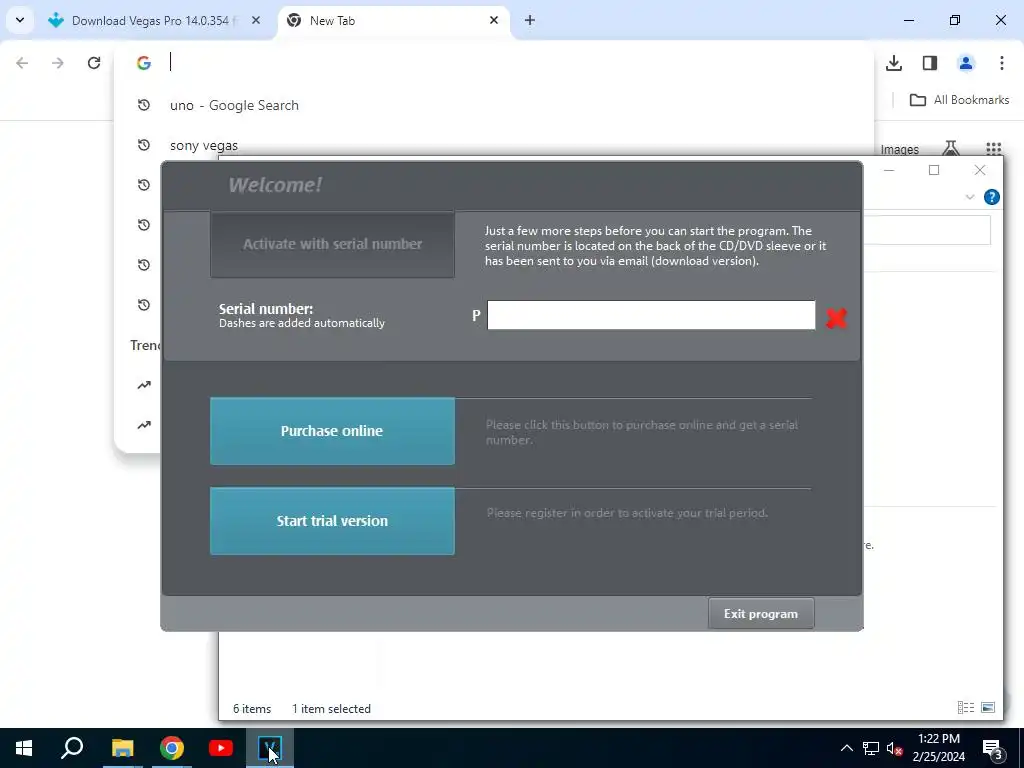Open Chrome from taskbar
Screen dimensions: 1024x768
(172, 748)
